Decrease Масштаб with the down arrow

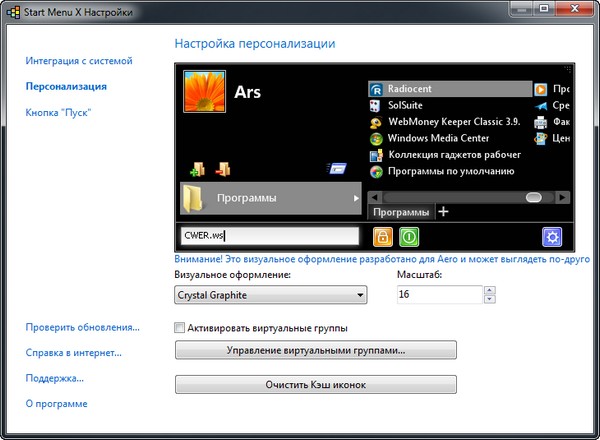point(489,299)
